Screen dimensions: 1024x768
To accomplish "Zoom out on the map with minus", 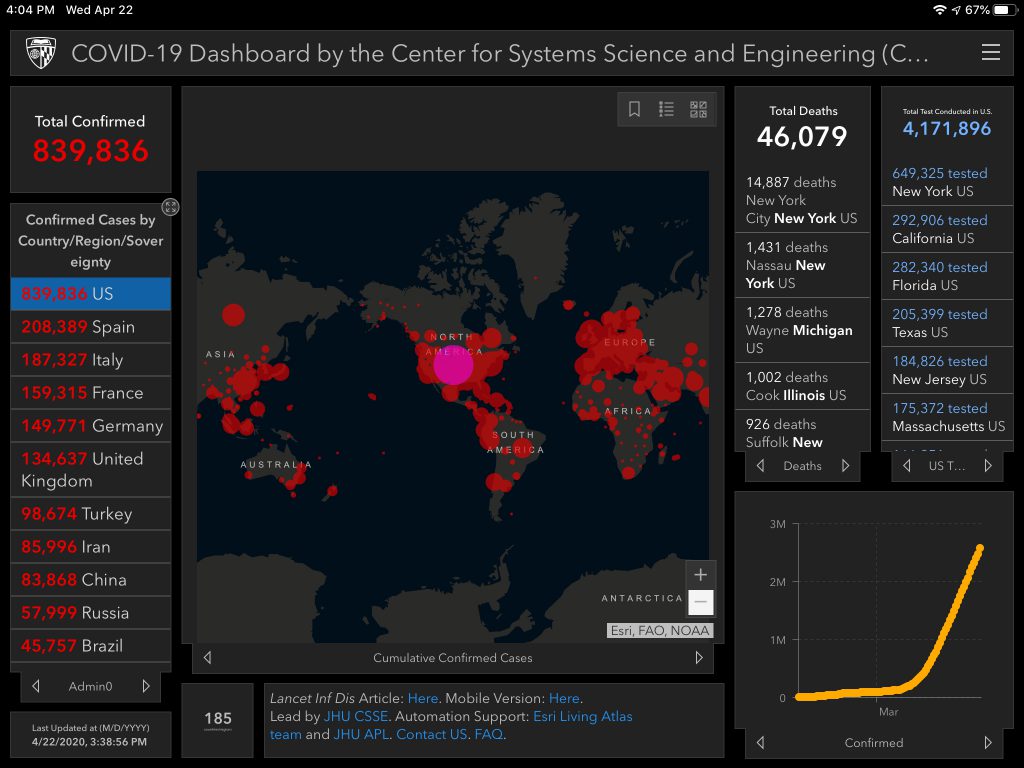I will [x=700, y=602].
